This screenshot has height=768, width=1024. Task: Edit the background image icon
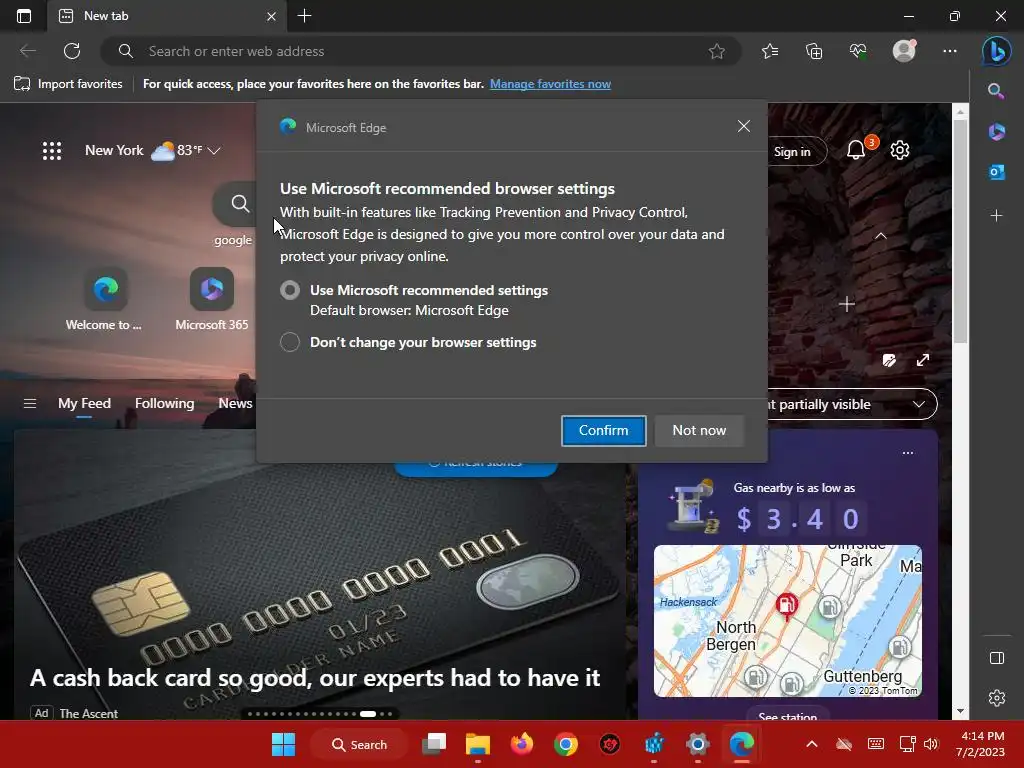click(889, 360)
